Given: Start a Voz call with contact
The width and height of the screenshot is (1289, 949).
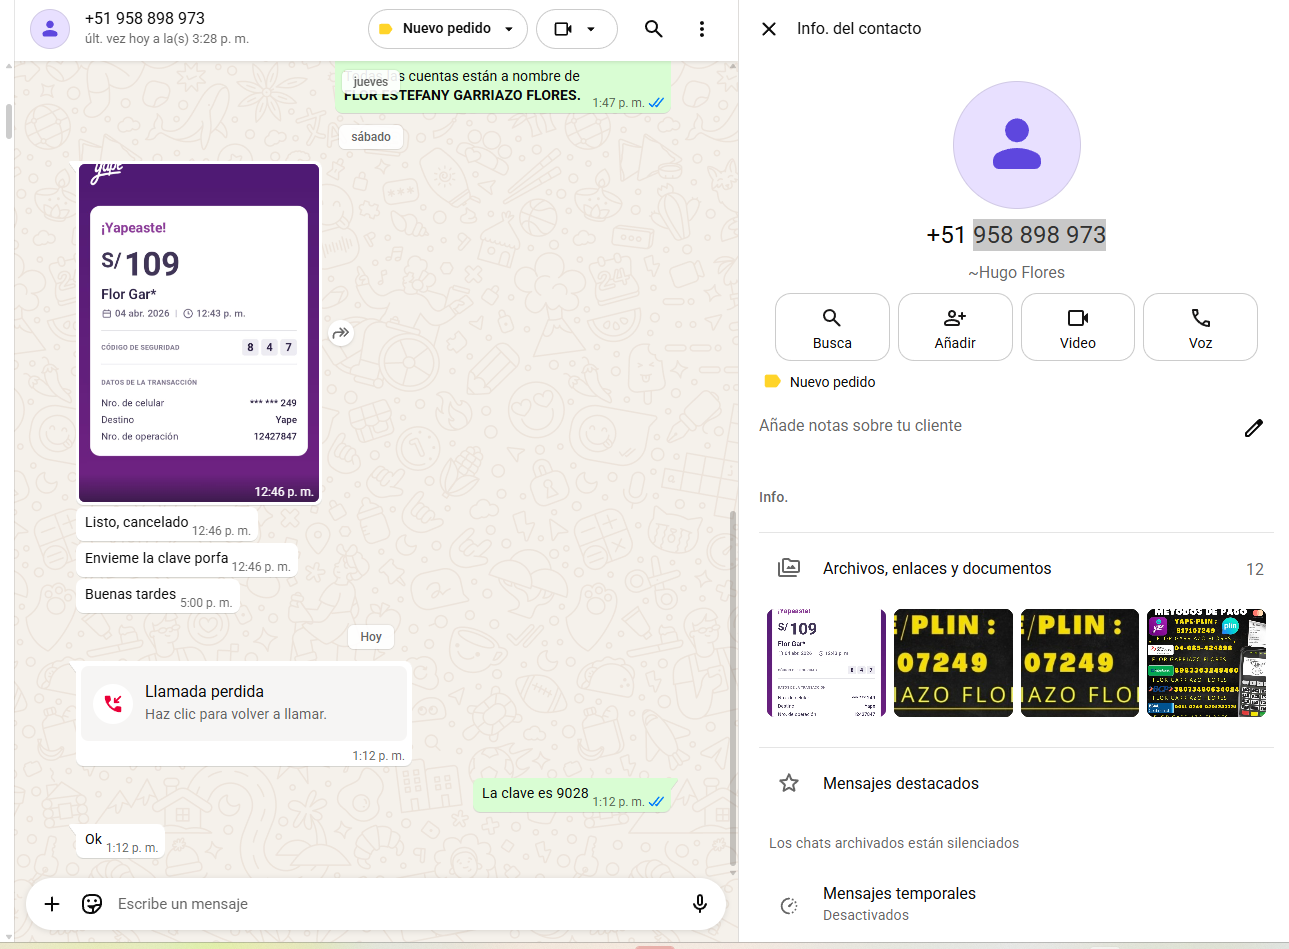Looking at the screenshot, I should 1200,327.
